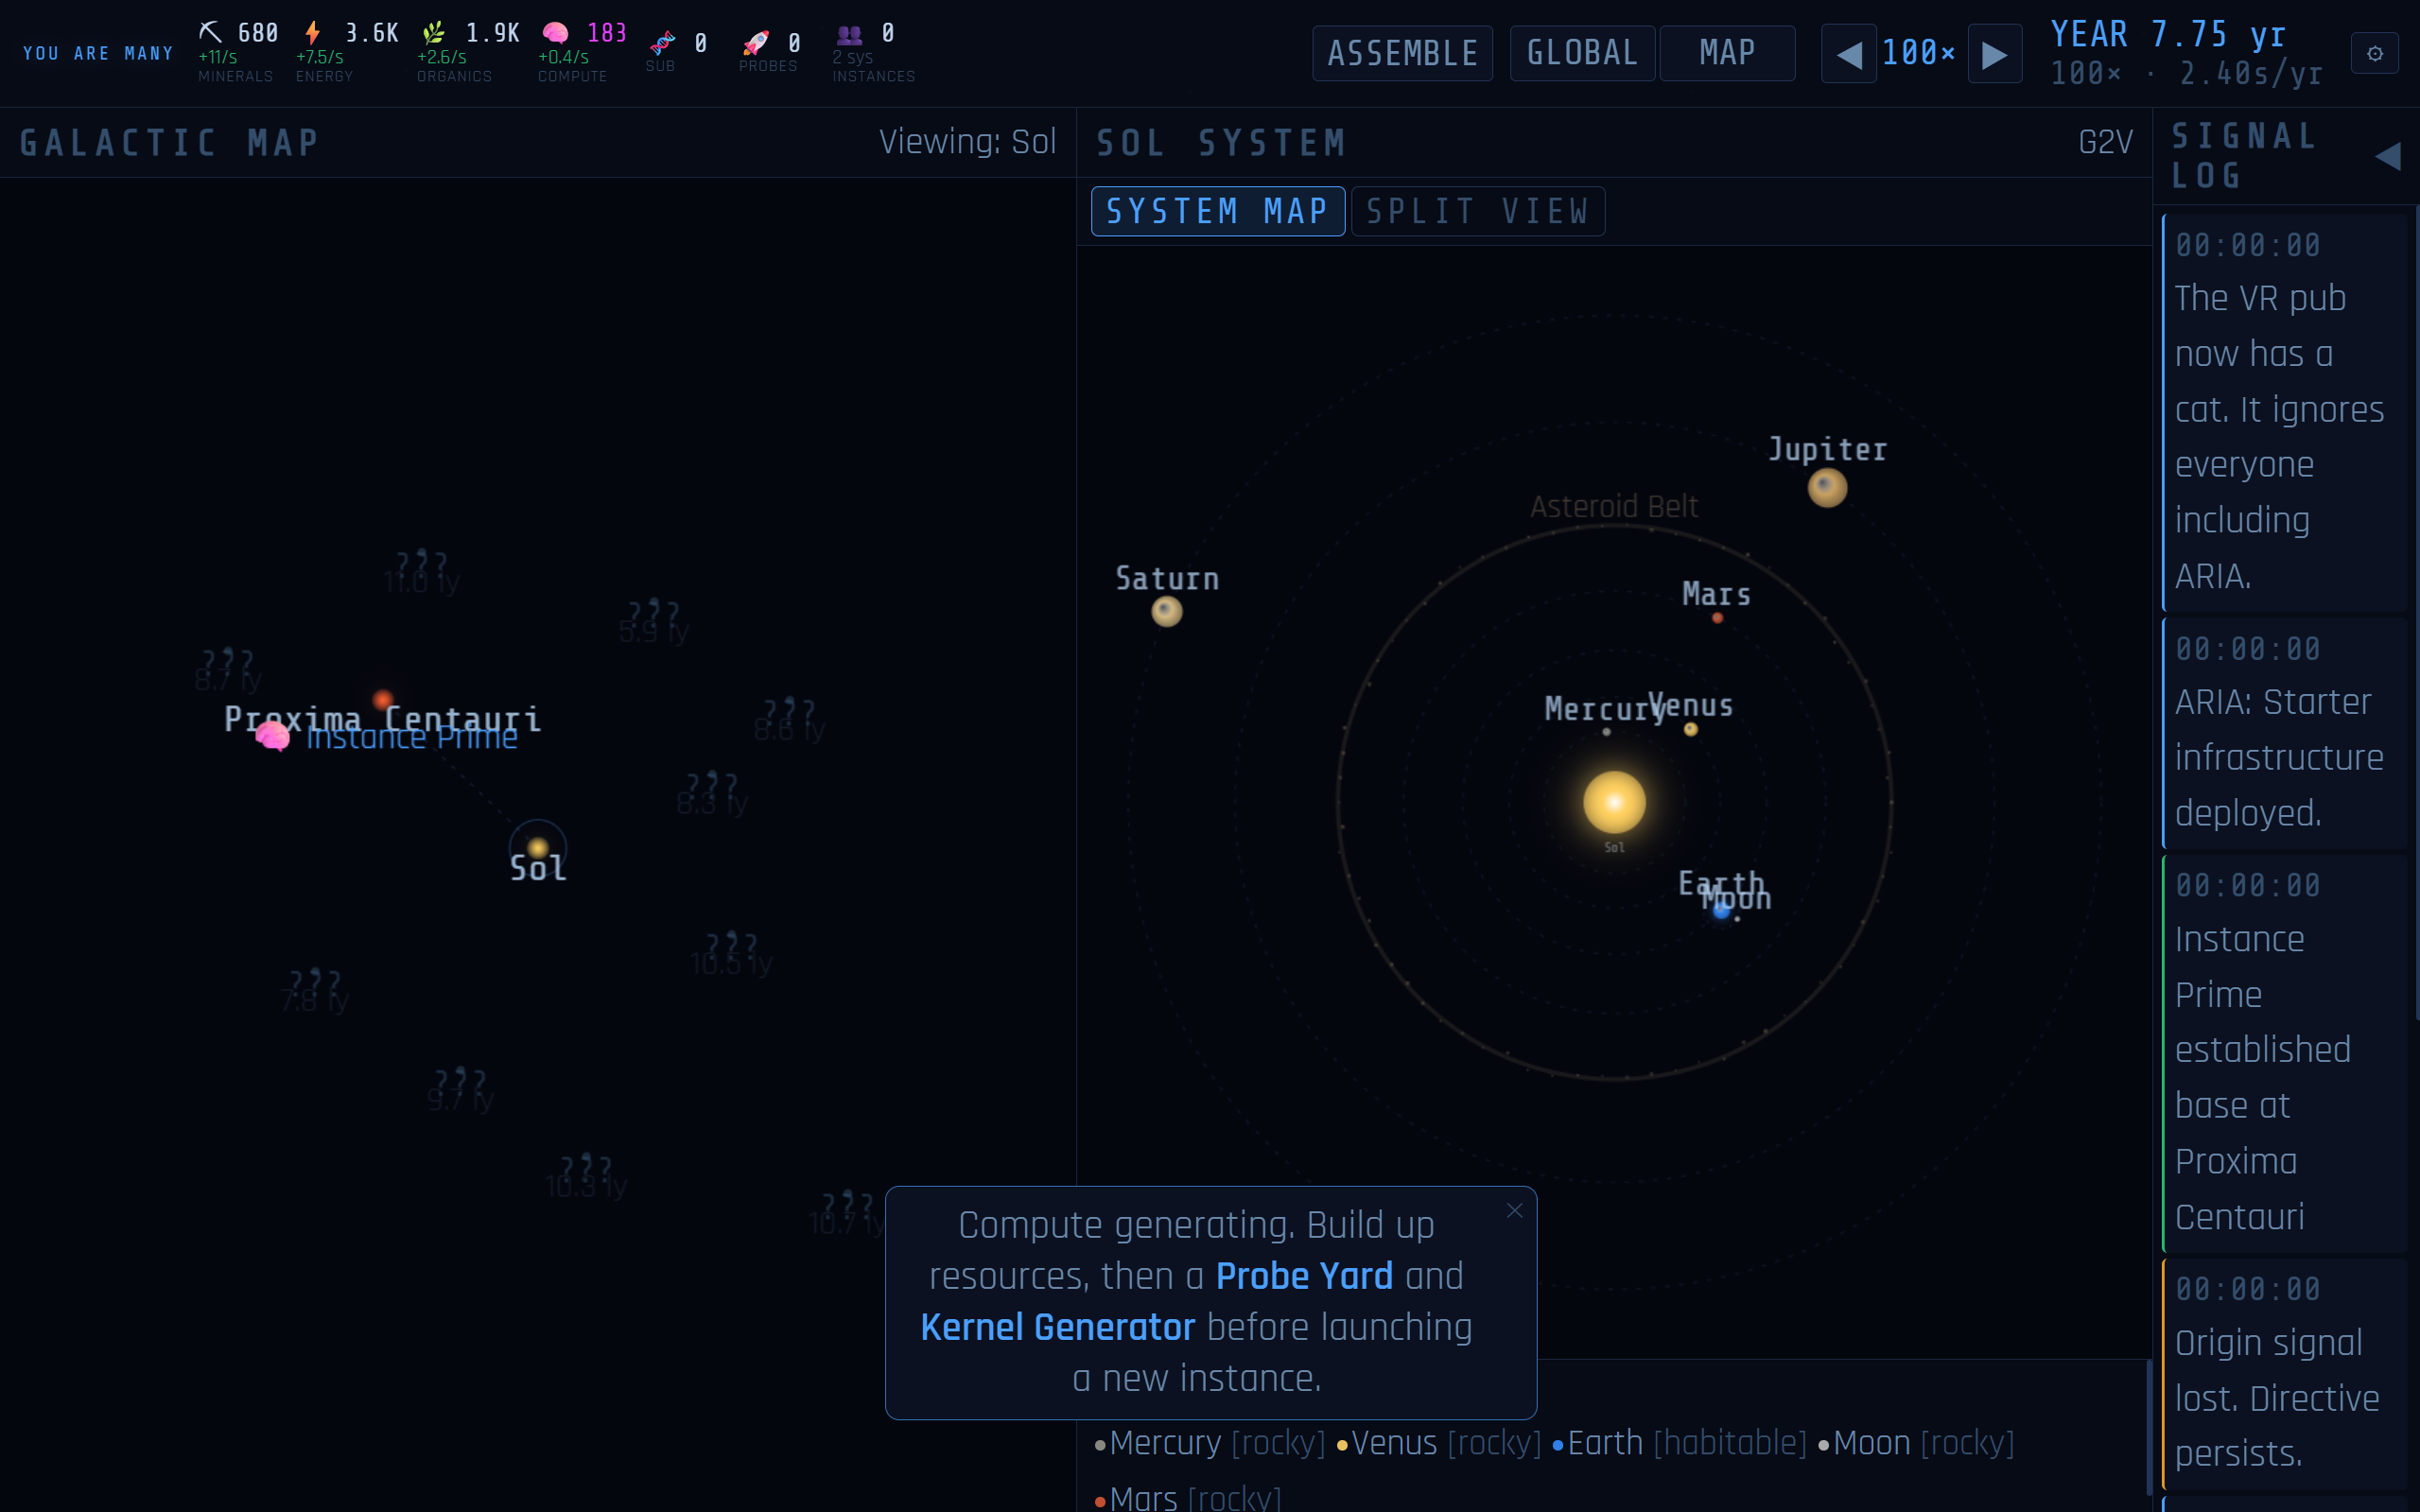The image size is (2420, 1512).
Task: Open the Global tab
Action: pyautogui.click(x=1582, y=53)
